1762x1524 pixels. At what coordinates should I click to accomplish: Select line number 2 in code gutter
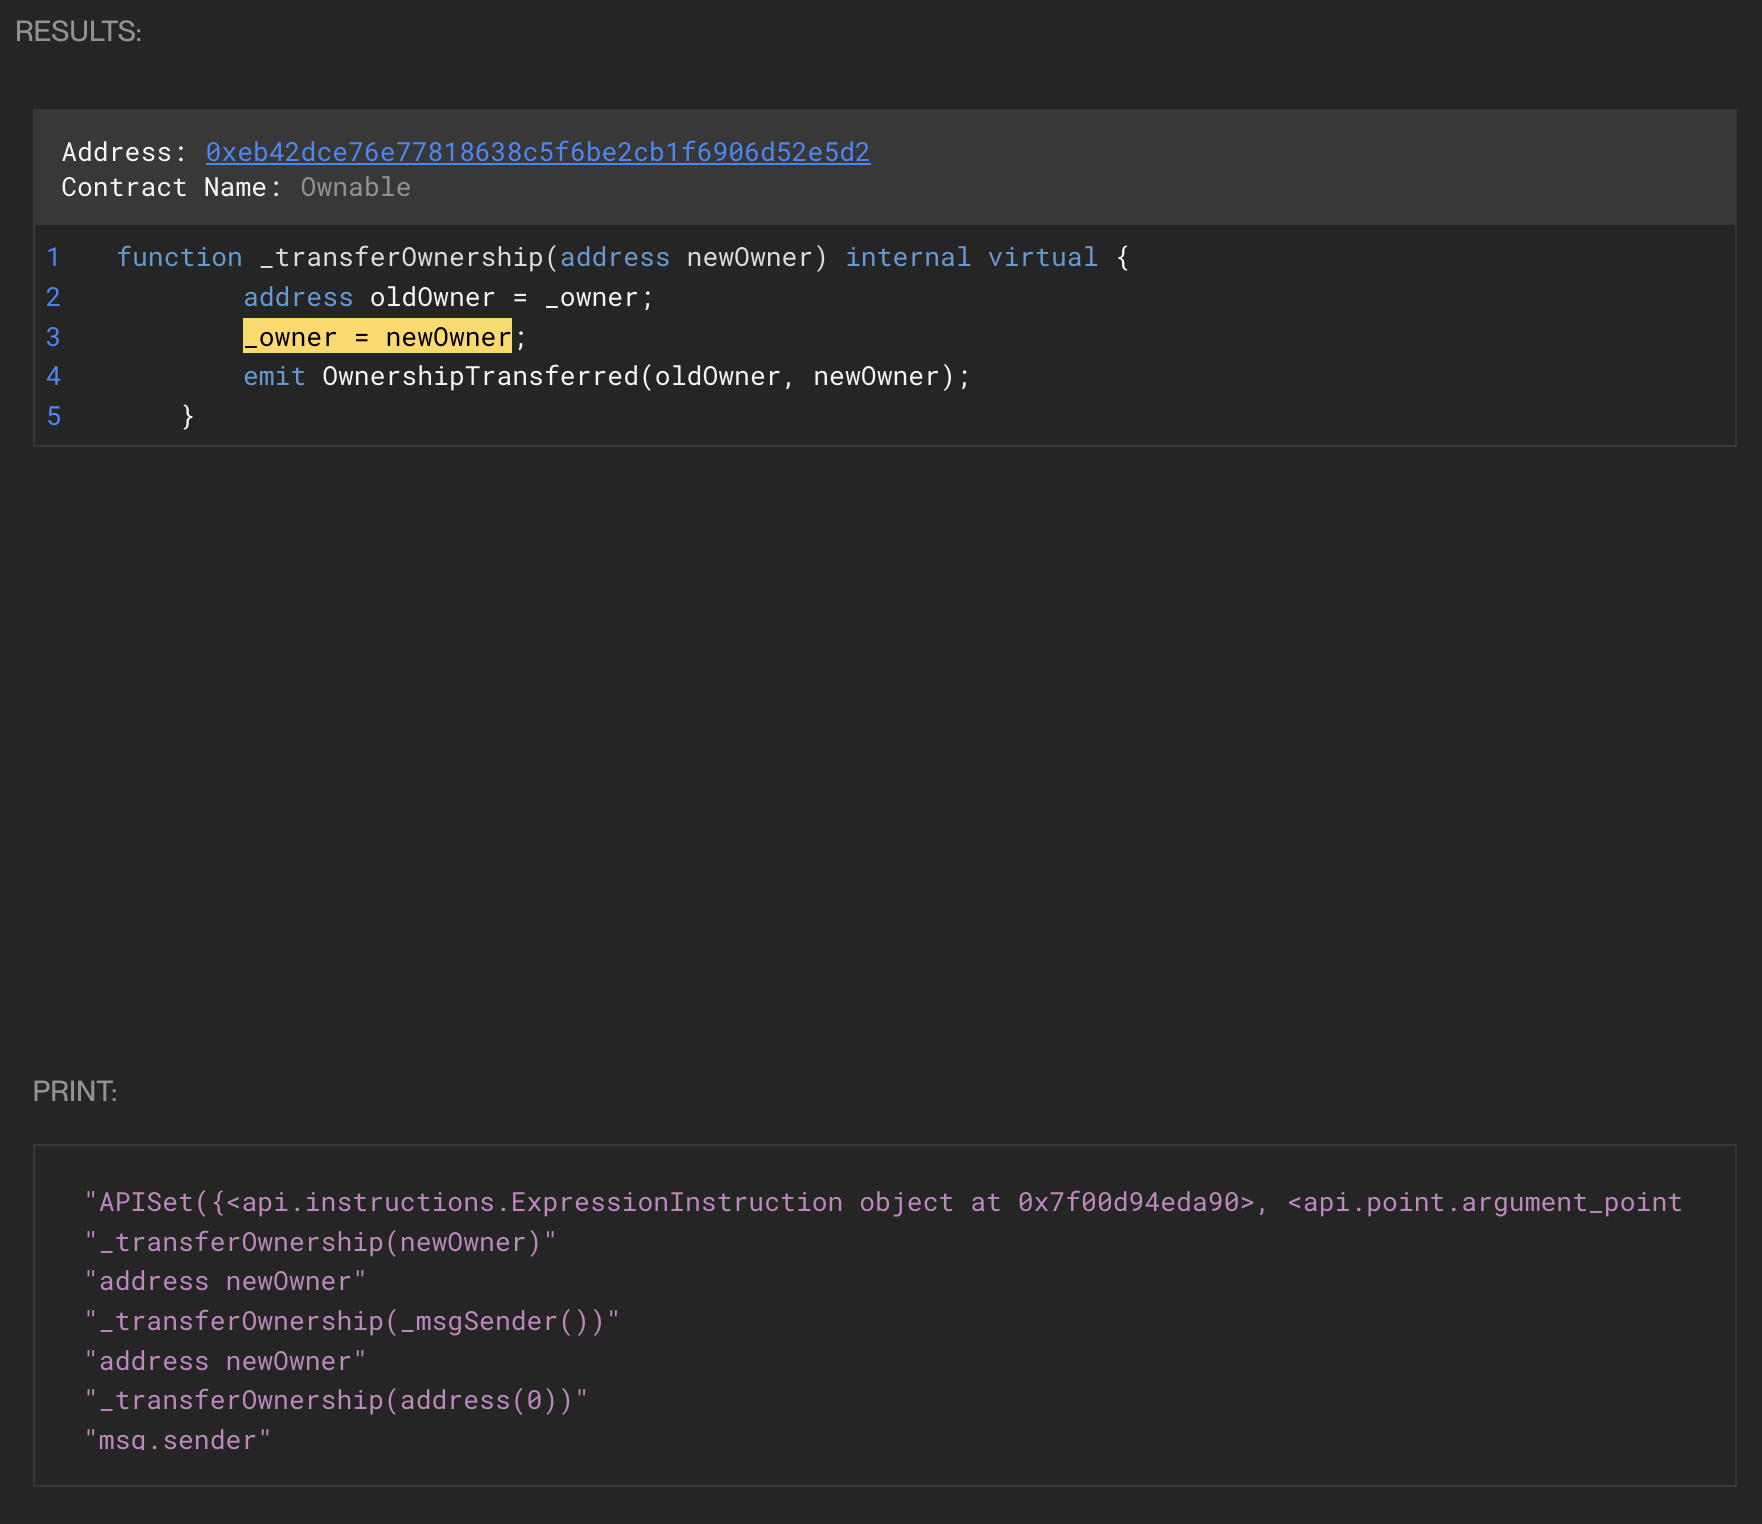pyautogui.click(x=53, y=297)
